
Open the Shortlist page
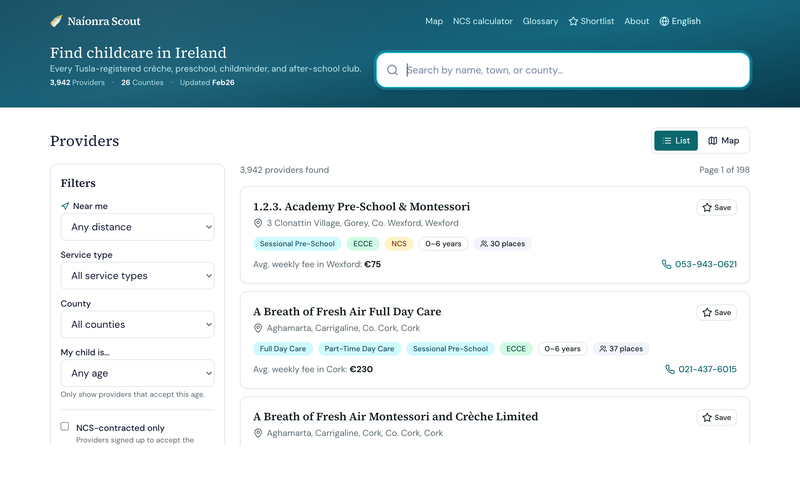click(x=591, y=21)
